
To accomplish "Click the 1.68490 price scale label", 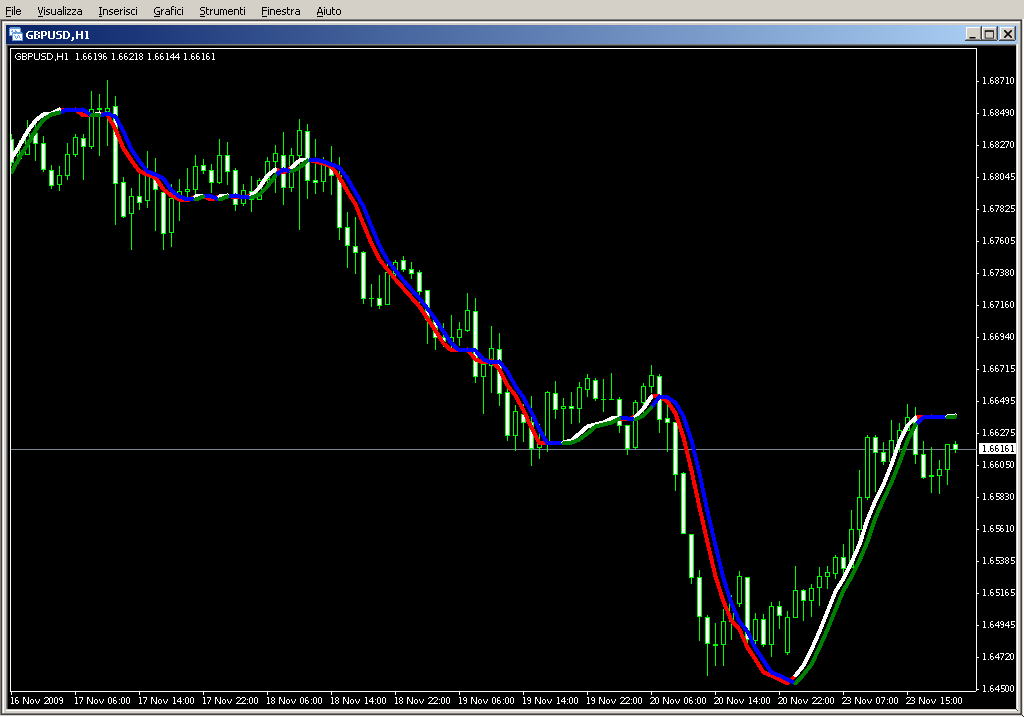I will [x=999, y=112].
